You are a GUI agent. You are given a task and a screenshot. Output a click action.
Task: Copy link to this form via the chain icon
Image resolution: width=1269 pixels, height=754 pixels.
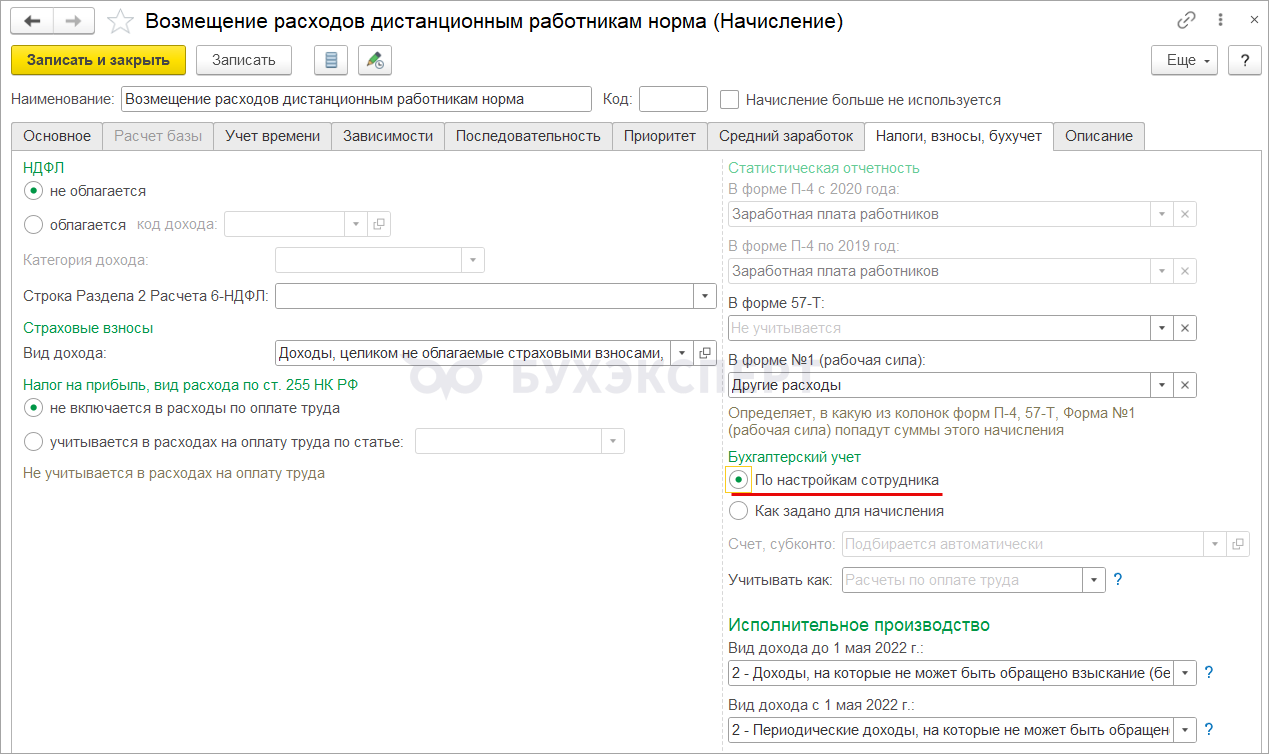1186,20
